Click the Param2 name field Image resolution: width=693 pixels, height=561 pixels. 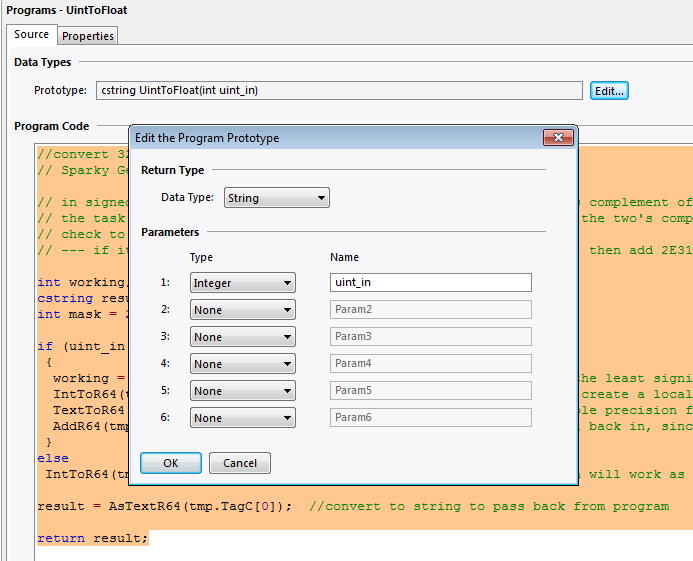click(x=430, y=309)
